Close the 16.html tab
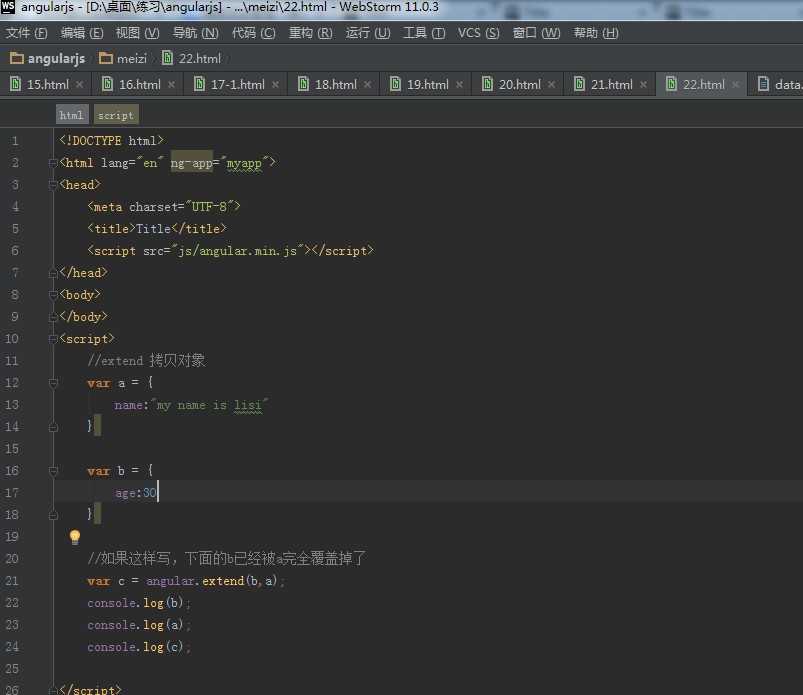Image resolution: width=803 pixels, height=695 pixels. 172,85
